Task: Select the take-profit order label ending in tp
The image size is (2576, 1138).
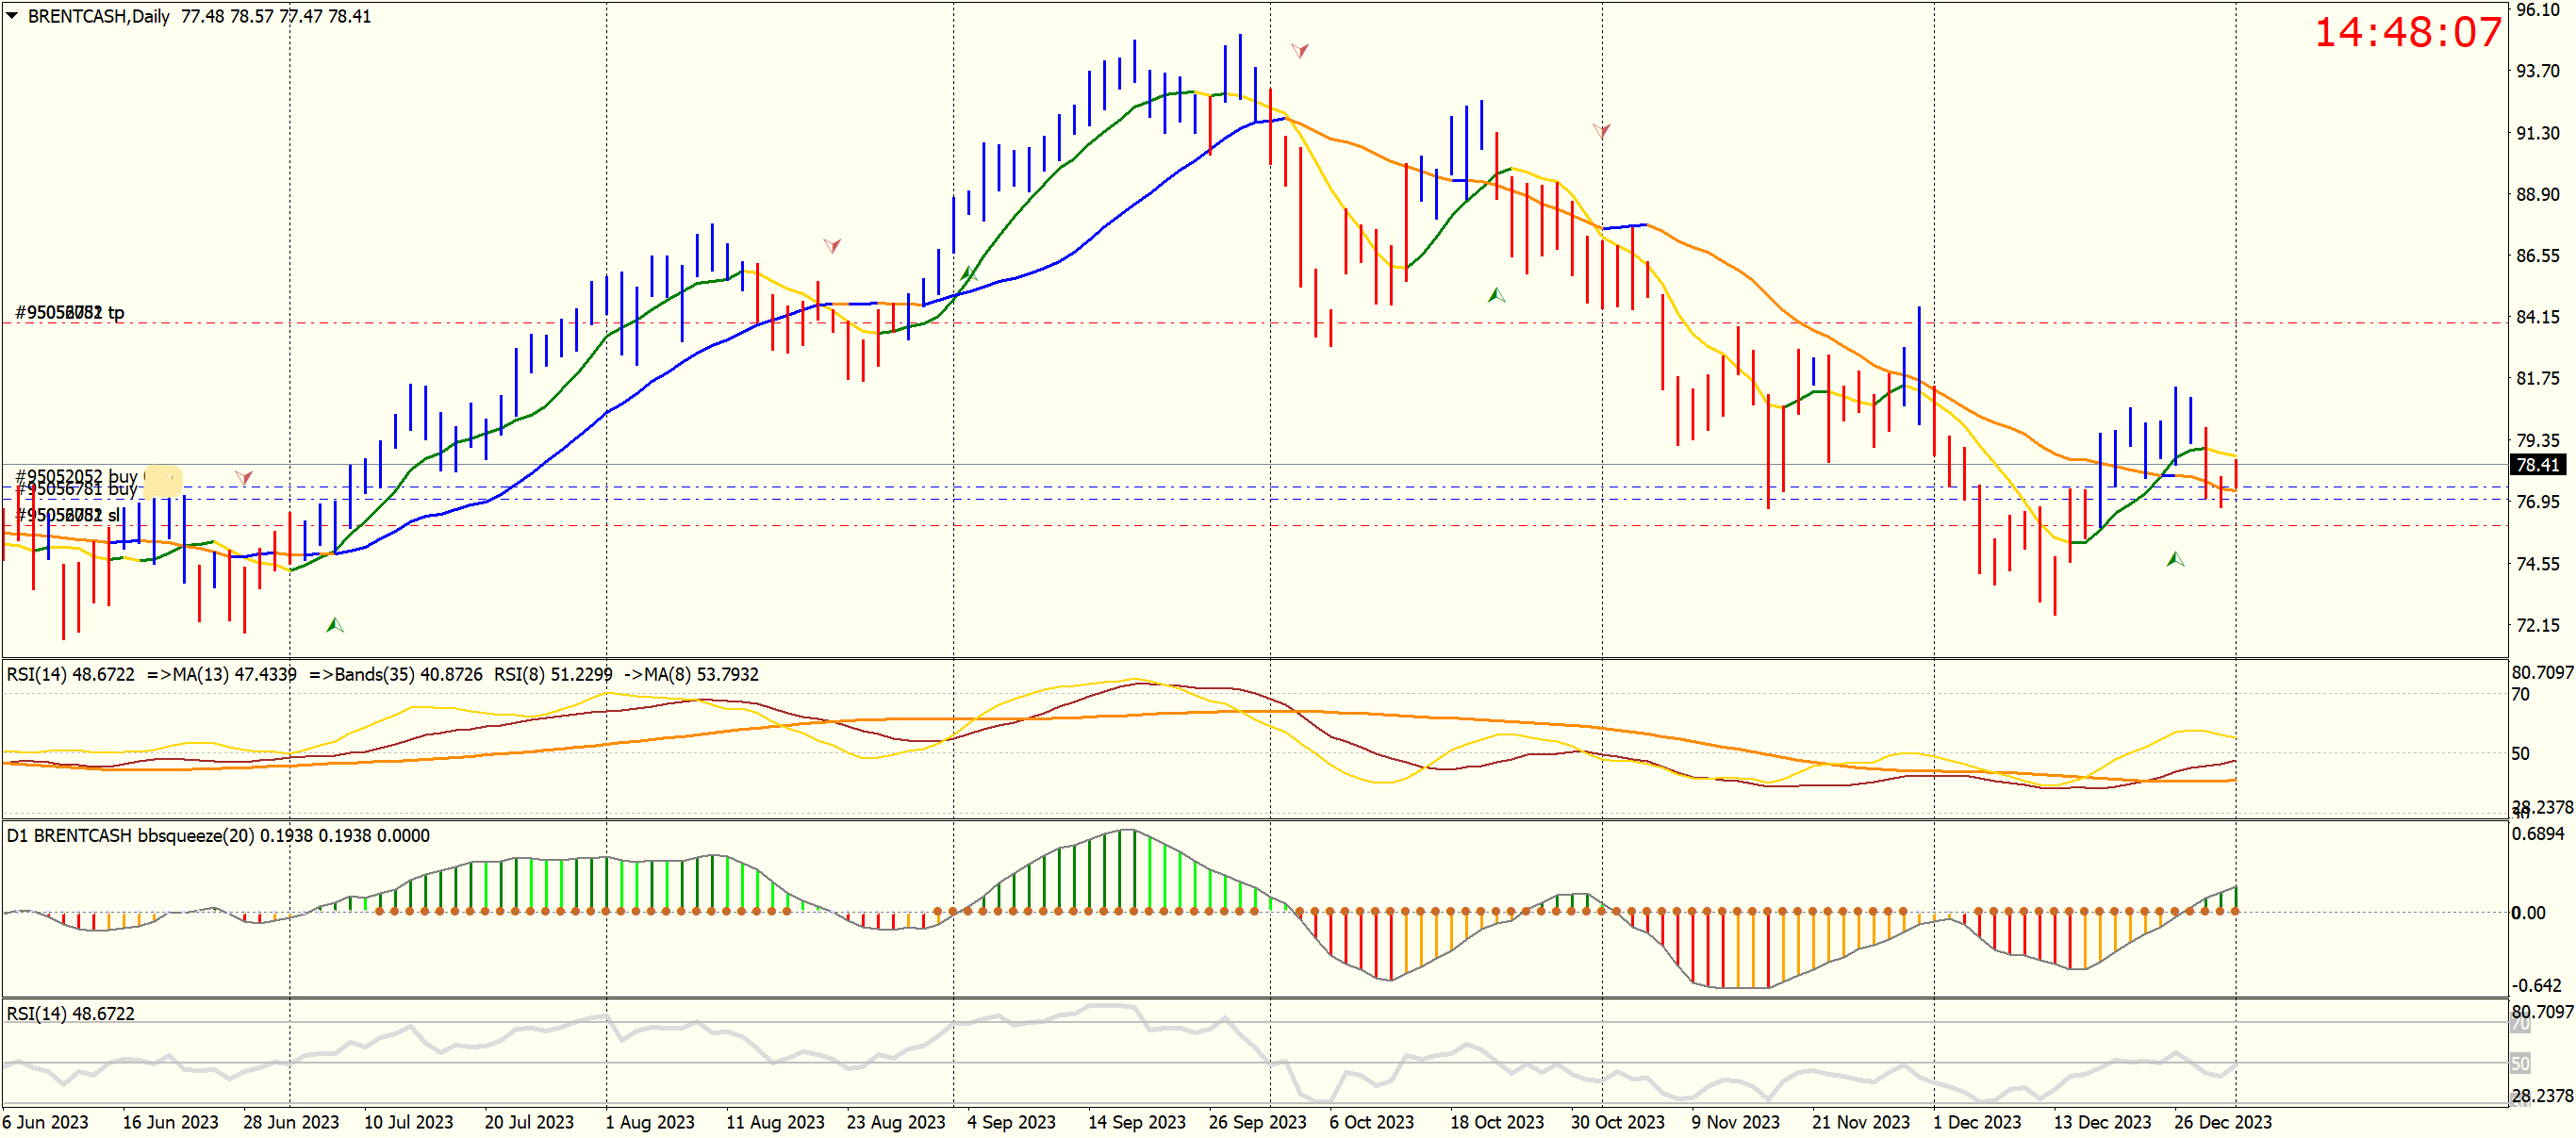Action: point(70,313)
